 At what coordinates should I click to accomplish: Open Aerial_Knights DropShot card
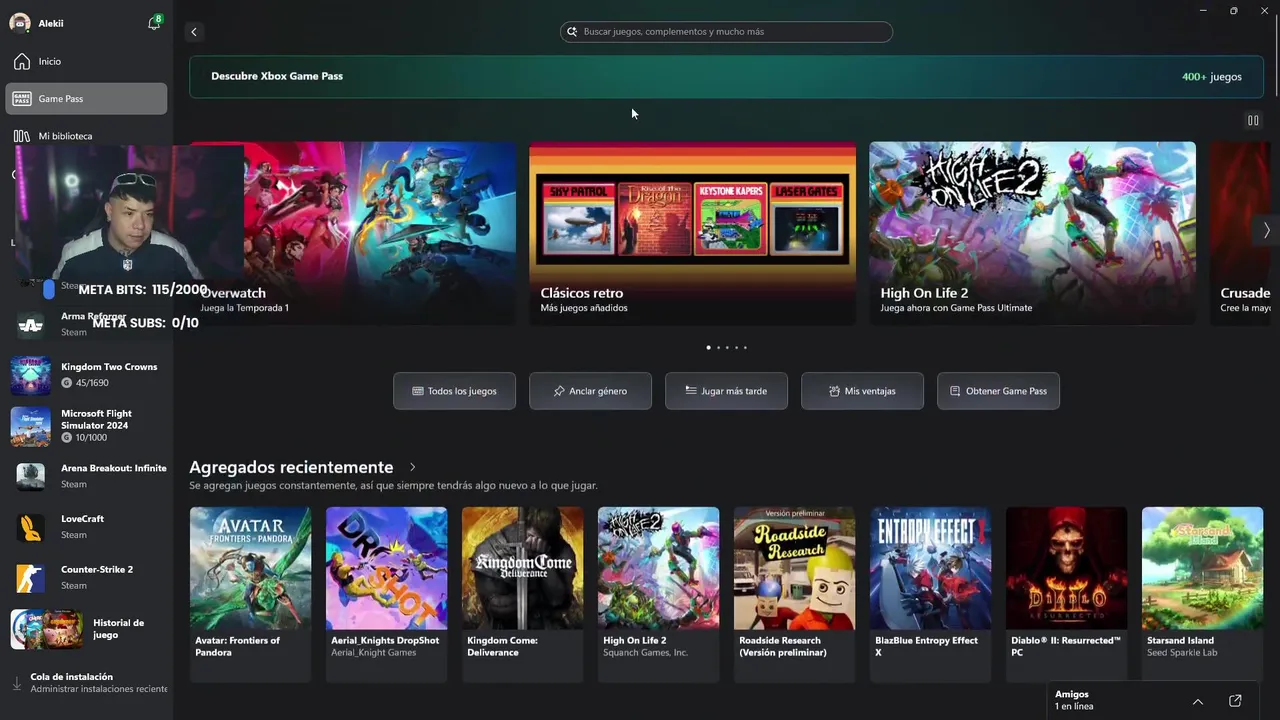coord(386,594)
